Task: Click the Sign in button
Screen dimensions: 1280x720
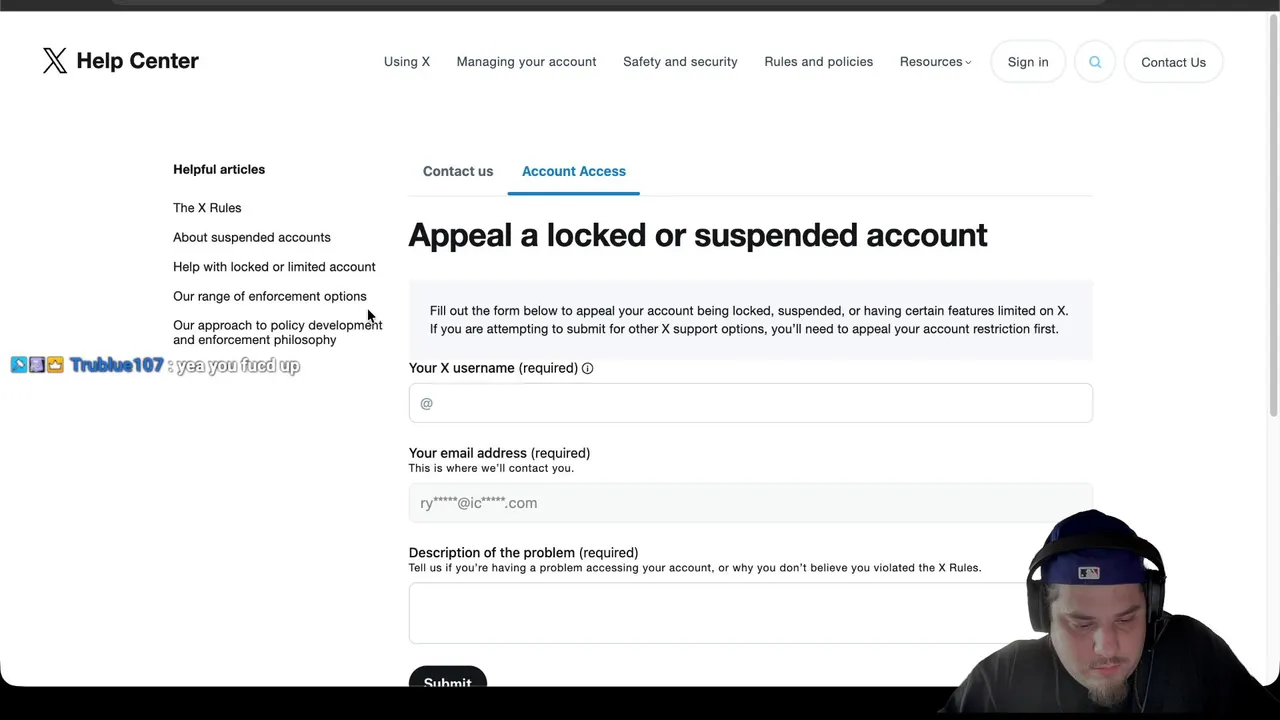Action: pos(1028,62)
